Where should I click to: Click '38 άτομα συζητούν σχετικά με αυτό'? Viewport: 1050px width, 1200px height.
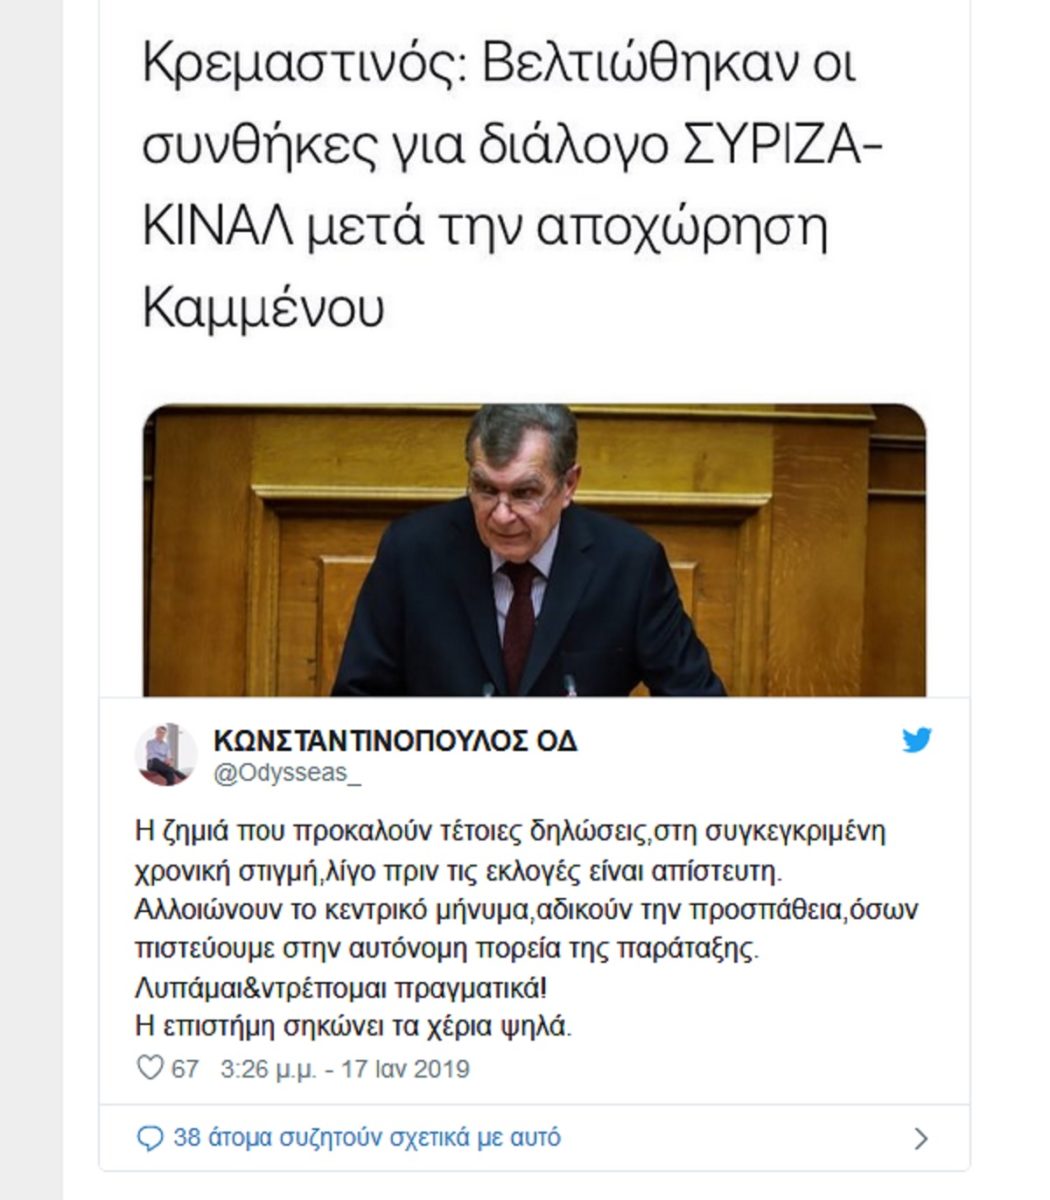coord(367,1136)
